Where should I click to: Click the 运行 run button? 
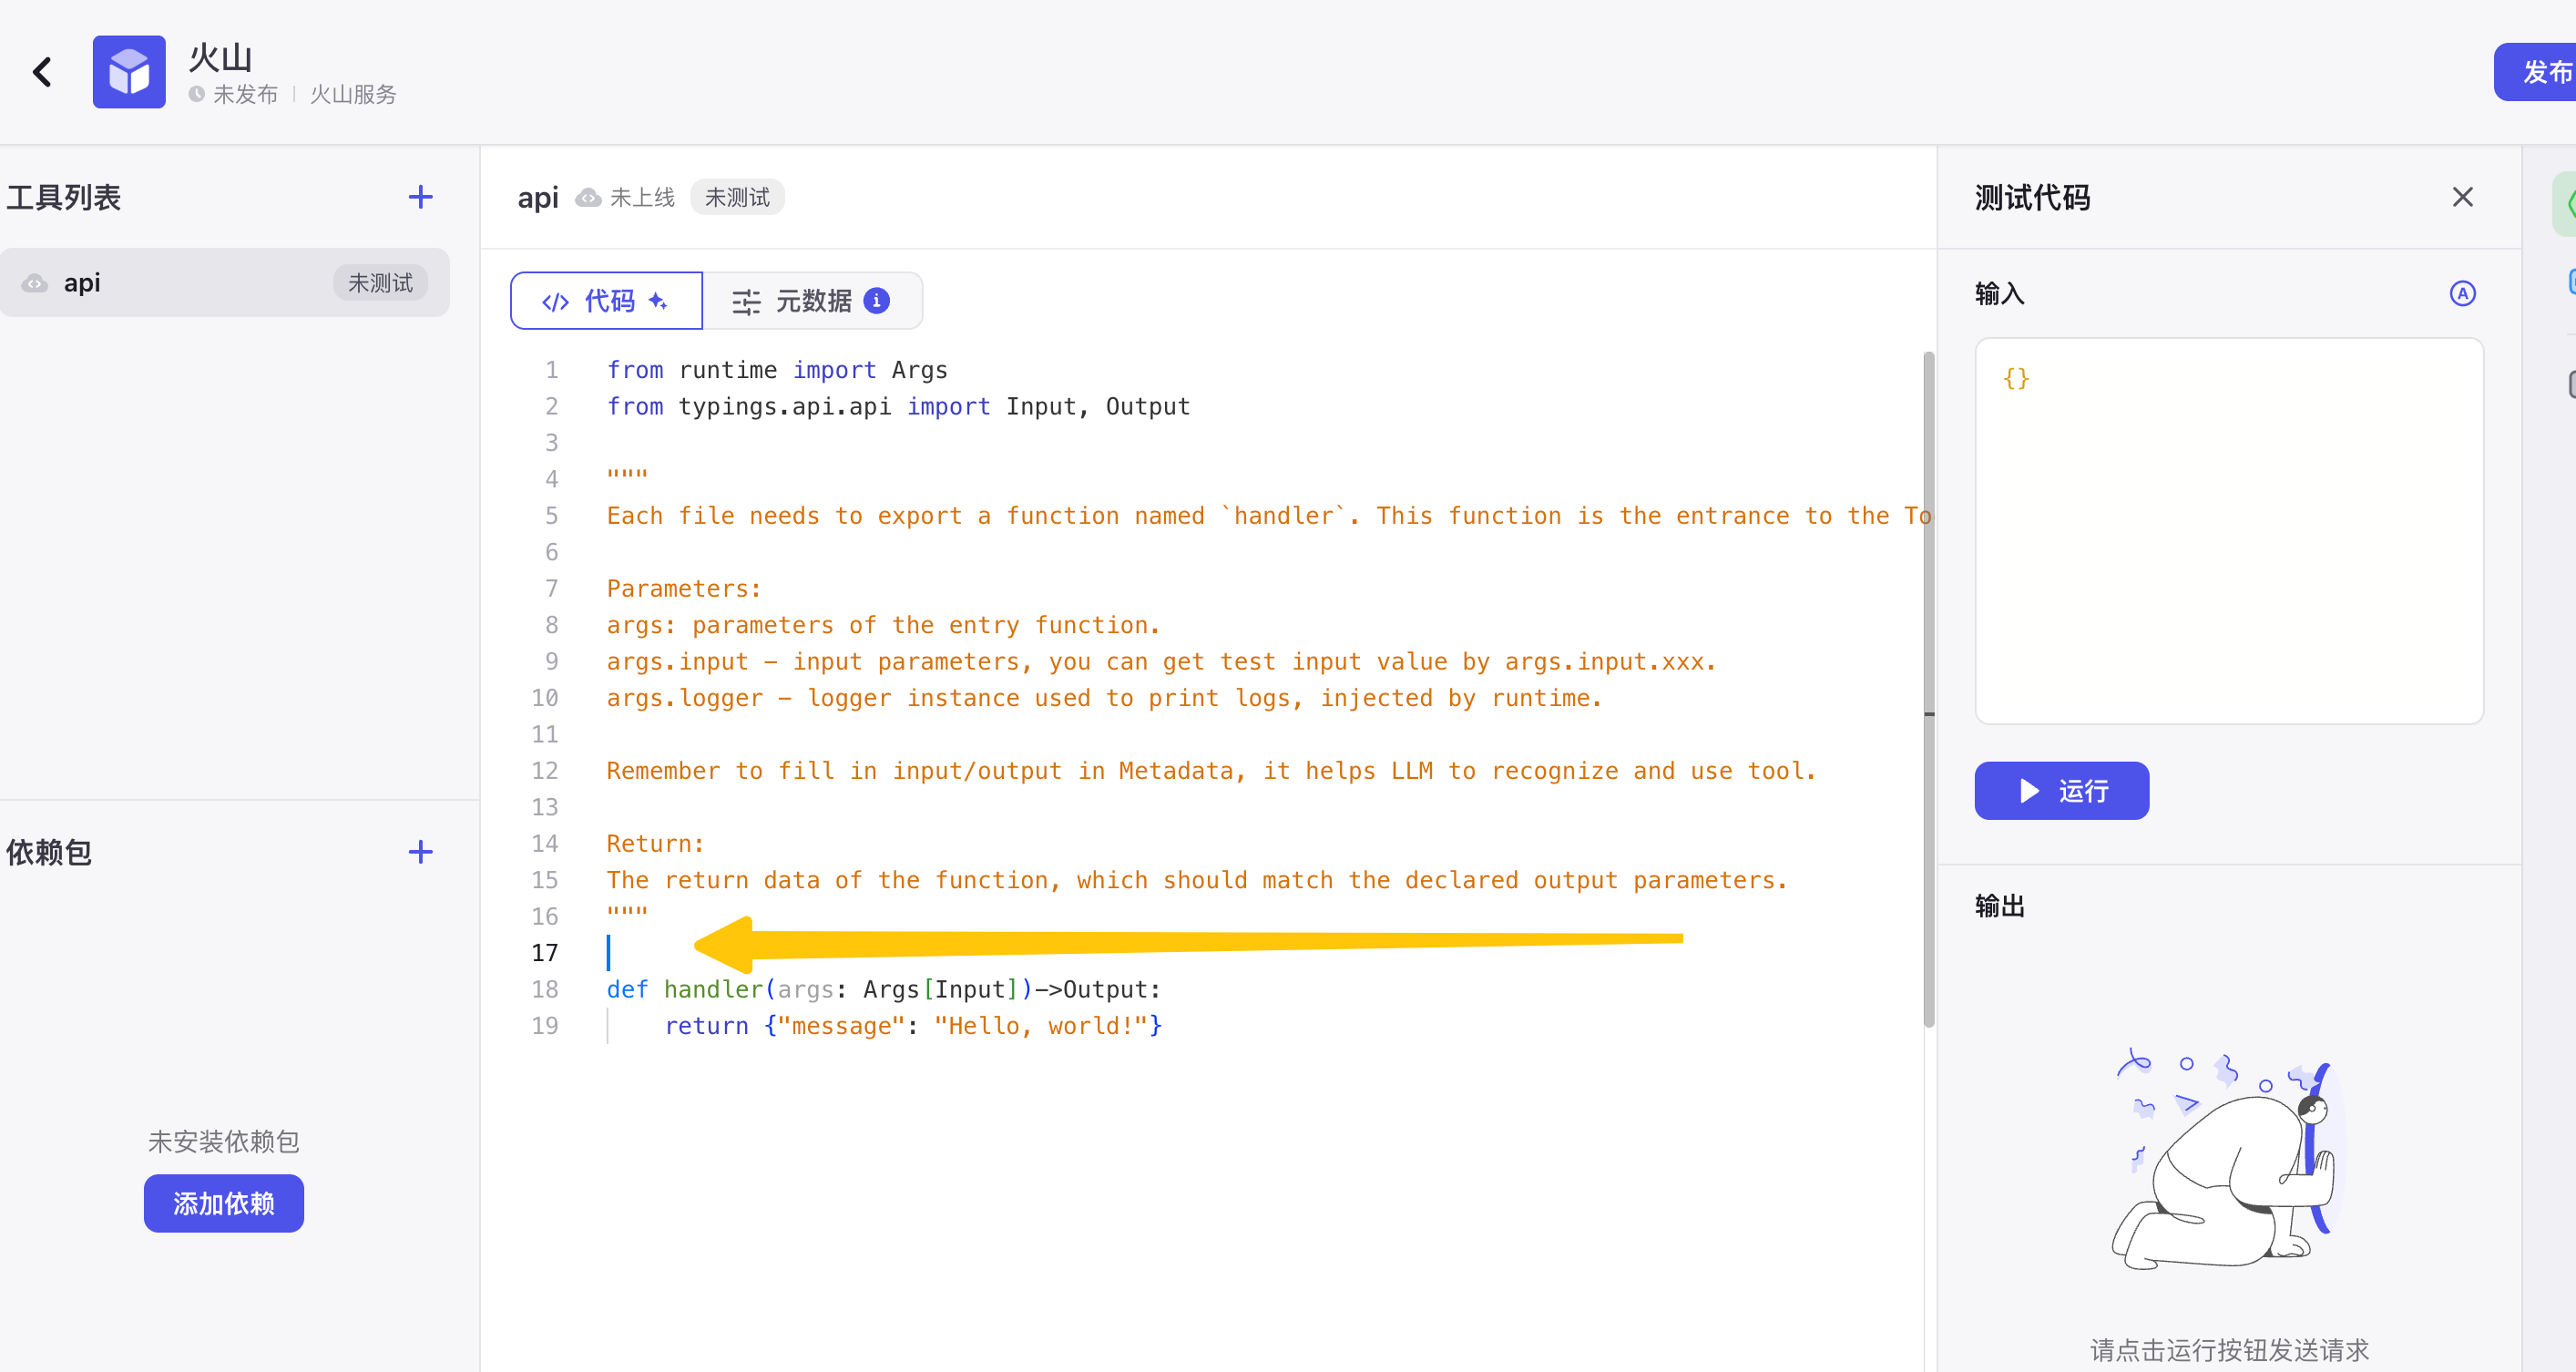[2061, 791]
